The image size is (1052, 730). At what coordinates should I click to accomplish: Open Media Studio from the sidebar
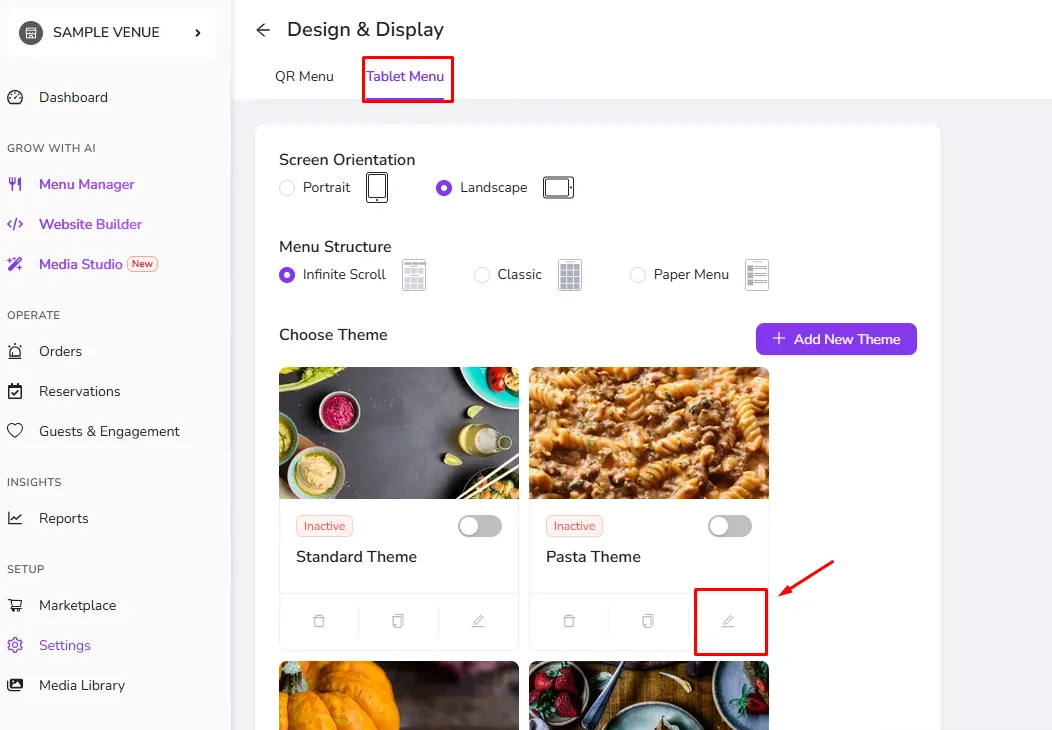click(x=81, y=264)
